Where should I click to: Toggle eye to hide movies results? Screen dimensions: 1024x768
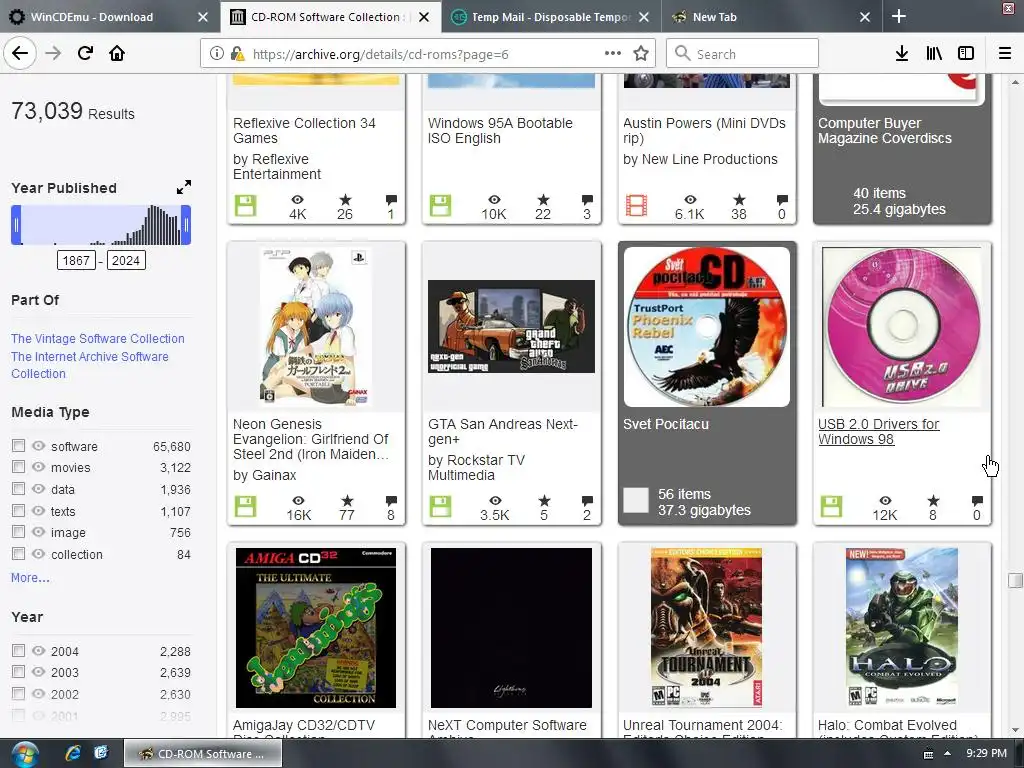coord(39,467)
